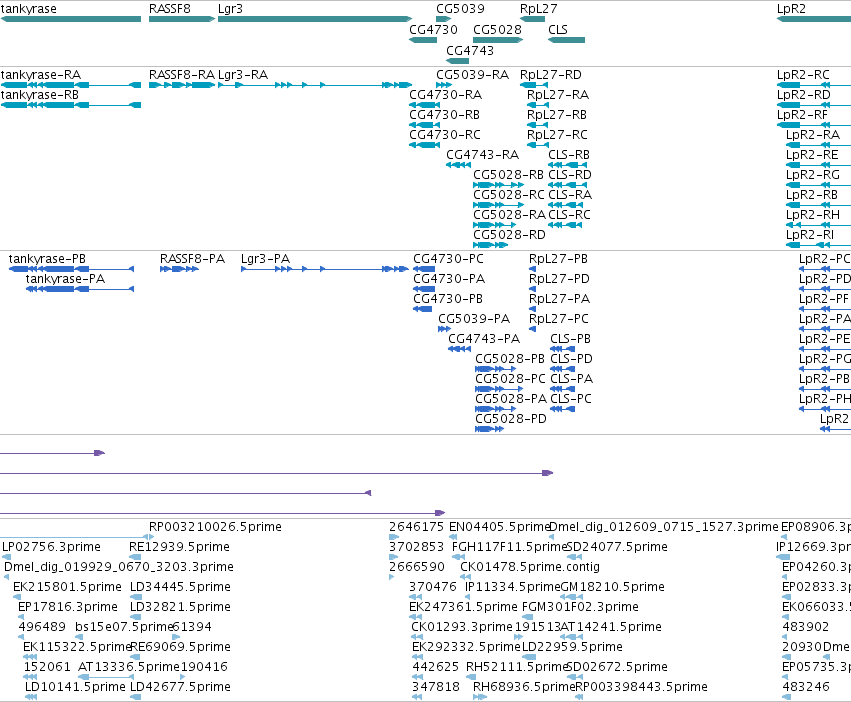Click protein tankyrase-PA
851x702 pixels.
[65, 279]
